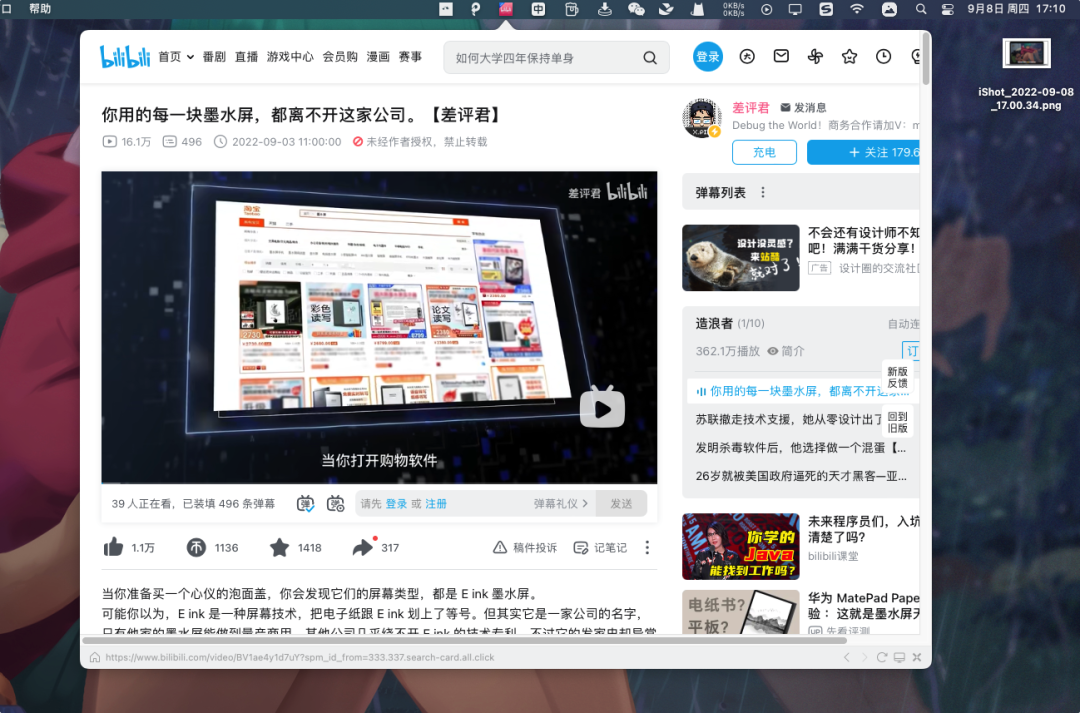Open the 漫画 navigation item

coord(377,56)
